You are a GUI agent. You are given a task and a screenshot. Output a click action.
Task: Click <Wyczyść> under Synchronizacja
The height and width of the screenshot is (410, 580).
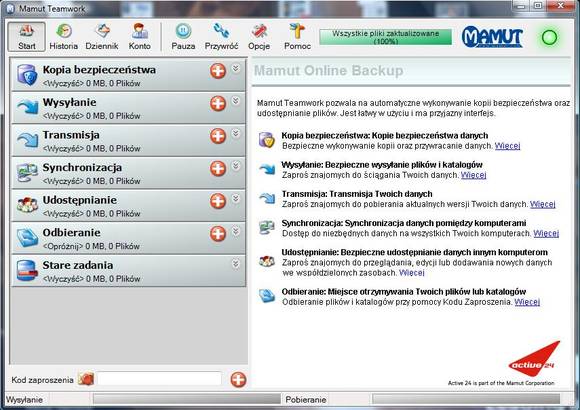click(63, 181)
